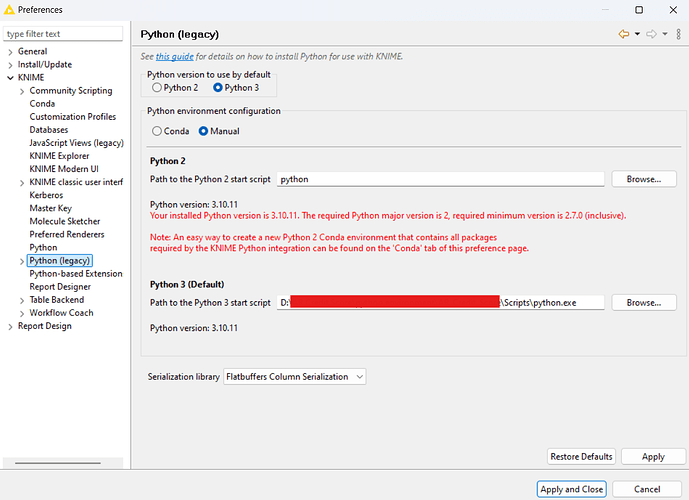Open Master Key preferences
The image size is (689, 500).
51,208
